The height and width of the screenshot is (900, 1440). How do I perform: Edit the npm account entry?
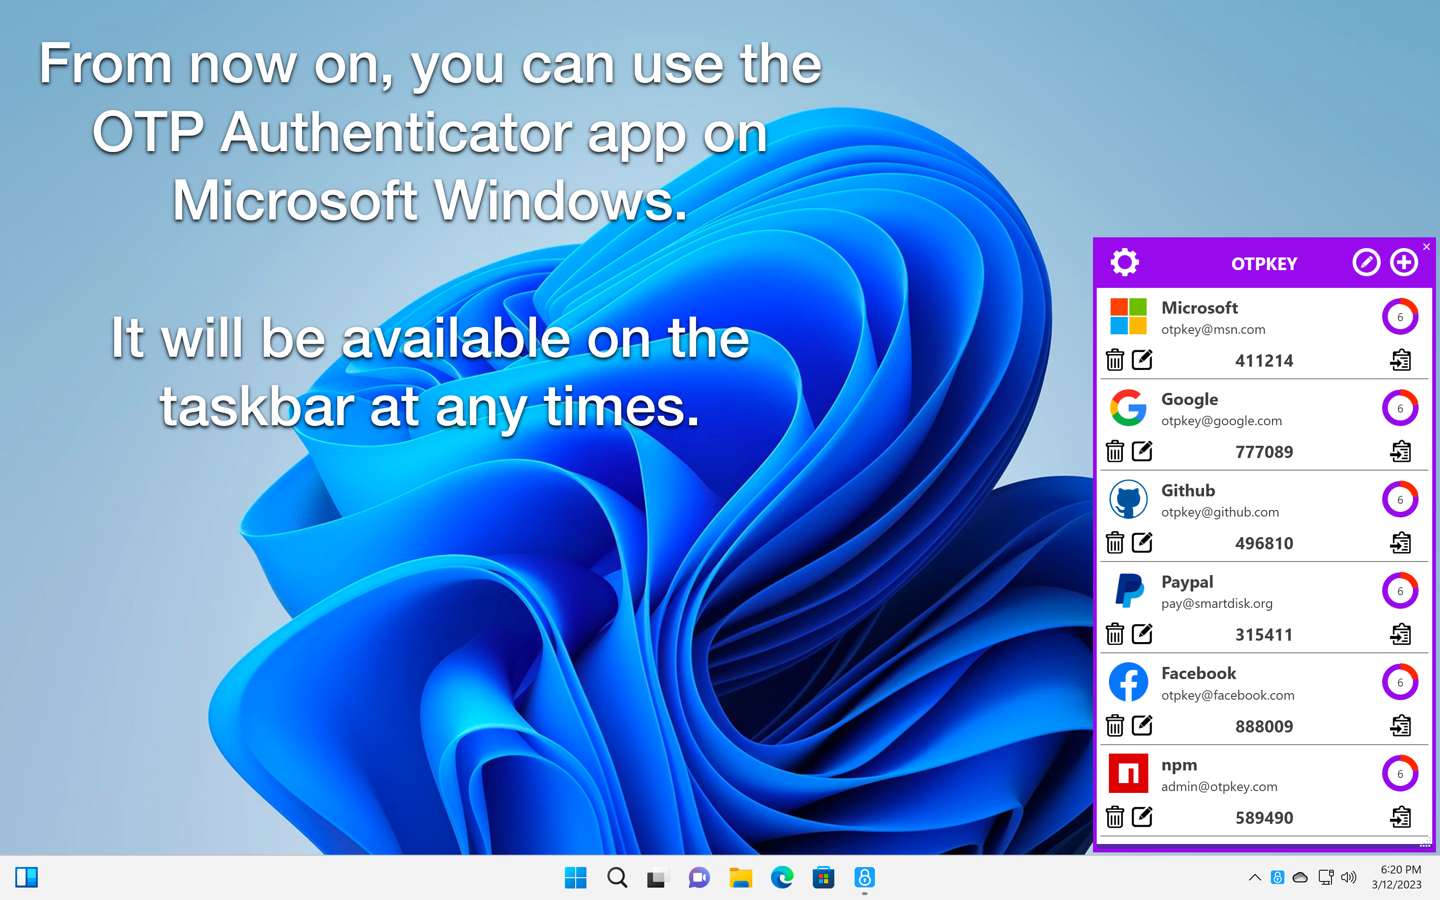(x=1142, y=816)
